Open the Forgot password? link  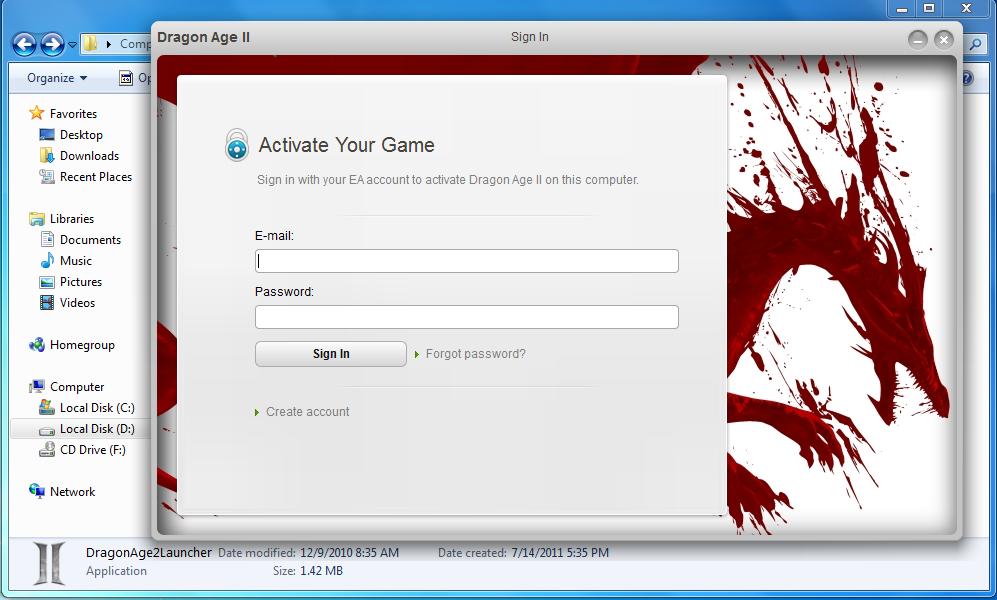point(476,354)
